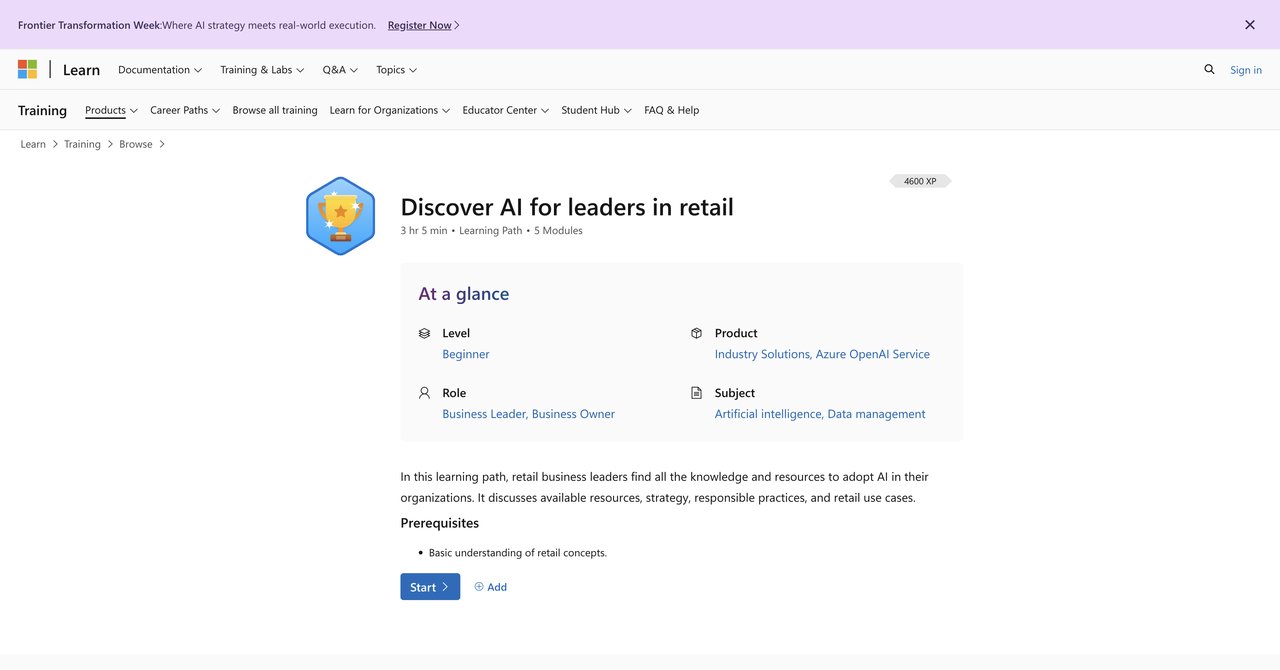Open the Beginner level link
Viewport: 1280px width, 670px height.
pos(466,354)
